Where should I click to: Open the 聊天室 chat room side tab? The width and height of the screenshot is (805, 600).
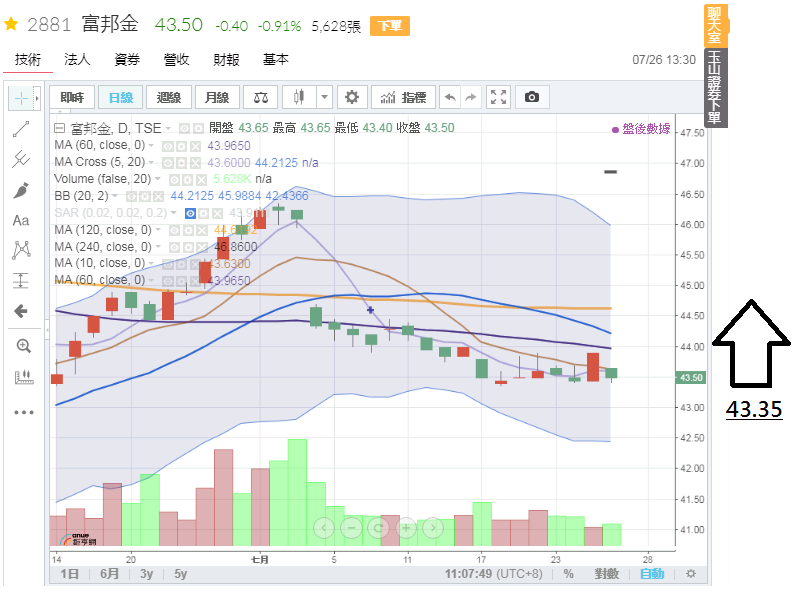(x=715, y=25)
